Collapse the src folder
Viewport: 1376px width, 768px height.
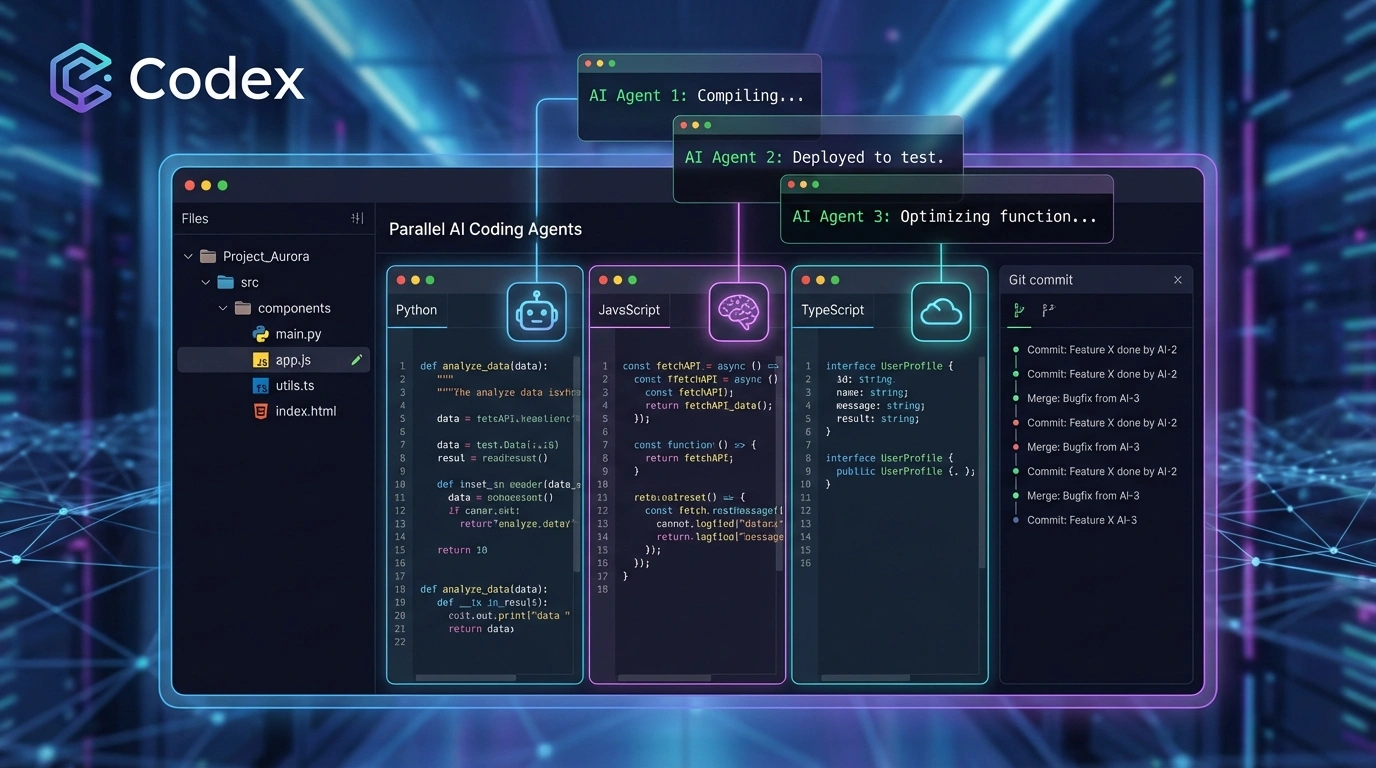point(206,283)
